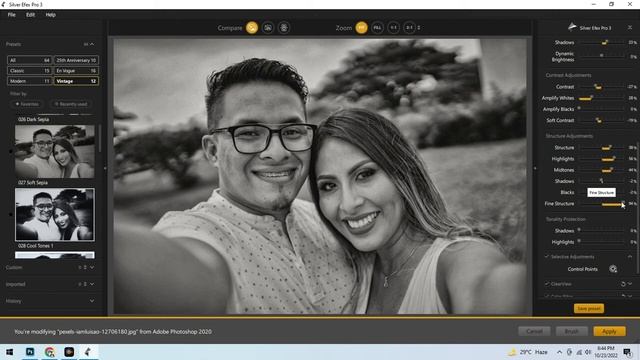Select the 25th Anniversary presets category
This screenshot has height=360, width=640.
coord(76,60)
